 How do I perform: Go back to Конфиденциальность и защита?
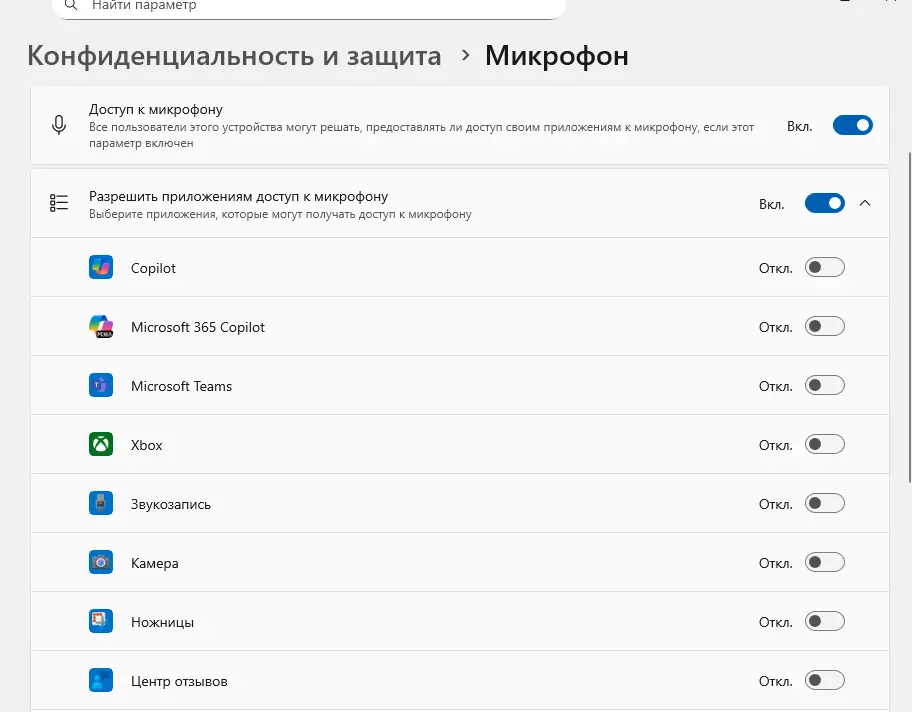click(234, 56)
